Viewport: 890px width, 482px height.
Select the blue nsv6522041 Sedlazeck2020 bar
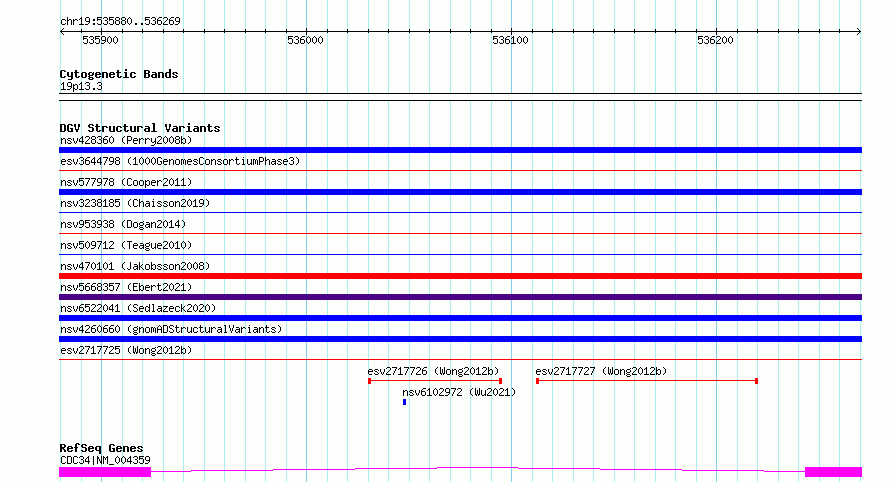pyautogui.click(x=460, y=318)
